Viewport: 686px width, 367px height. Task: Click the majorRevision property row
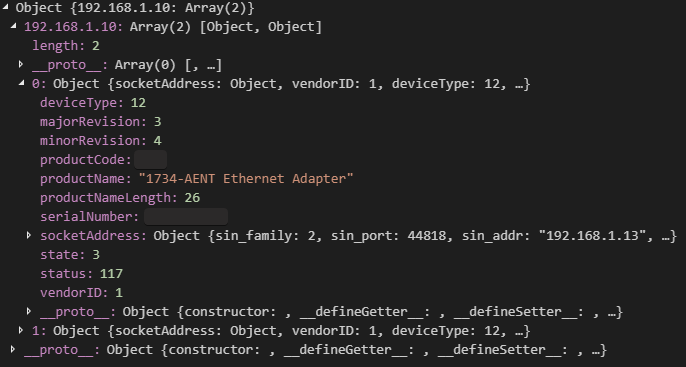coord(101,122)
